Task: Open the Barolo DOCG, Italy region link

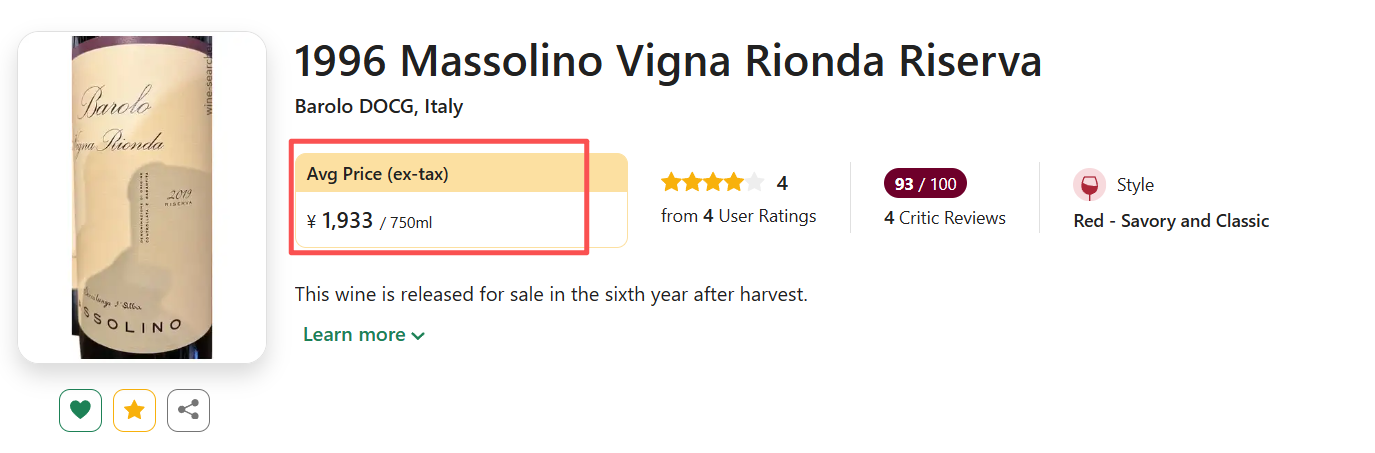Action: pyautogui.click(x=379, y=106)
